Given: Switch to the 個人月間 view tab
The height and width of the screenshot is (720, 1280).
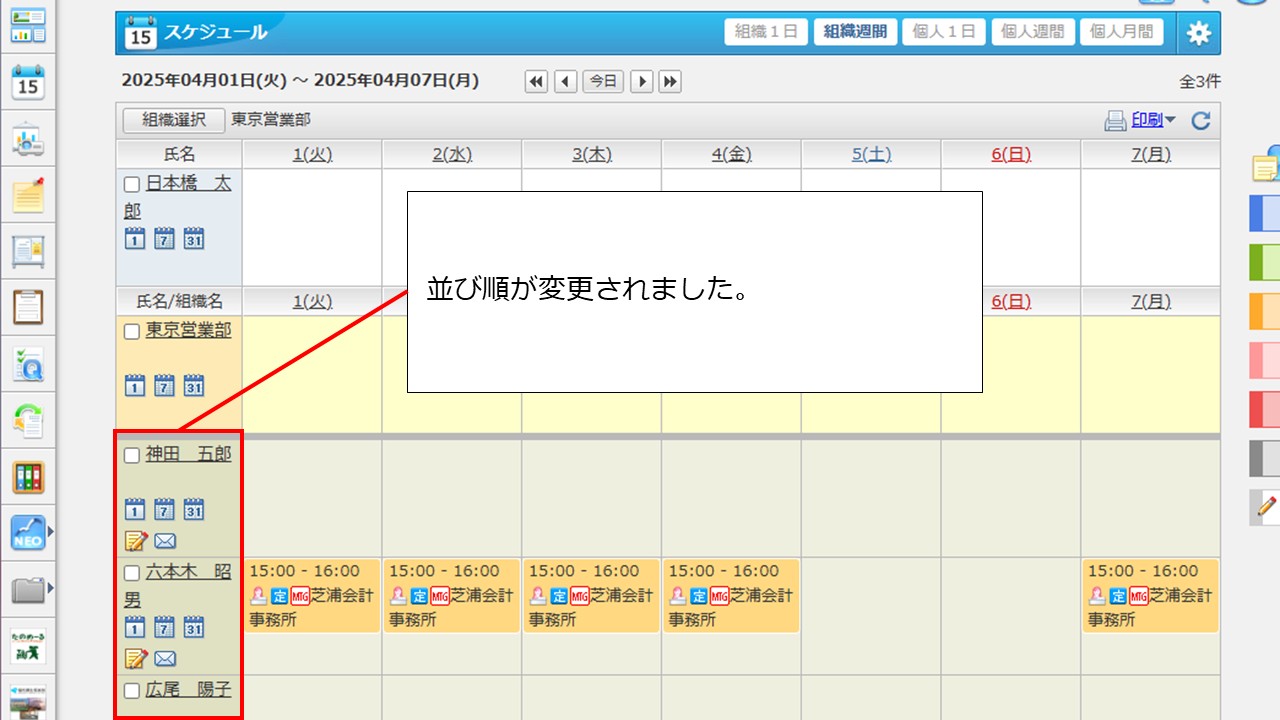Looking at the screenshot, I should click(1120, 32).
